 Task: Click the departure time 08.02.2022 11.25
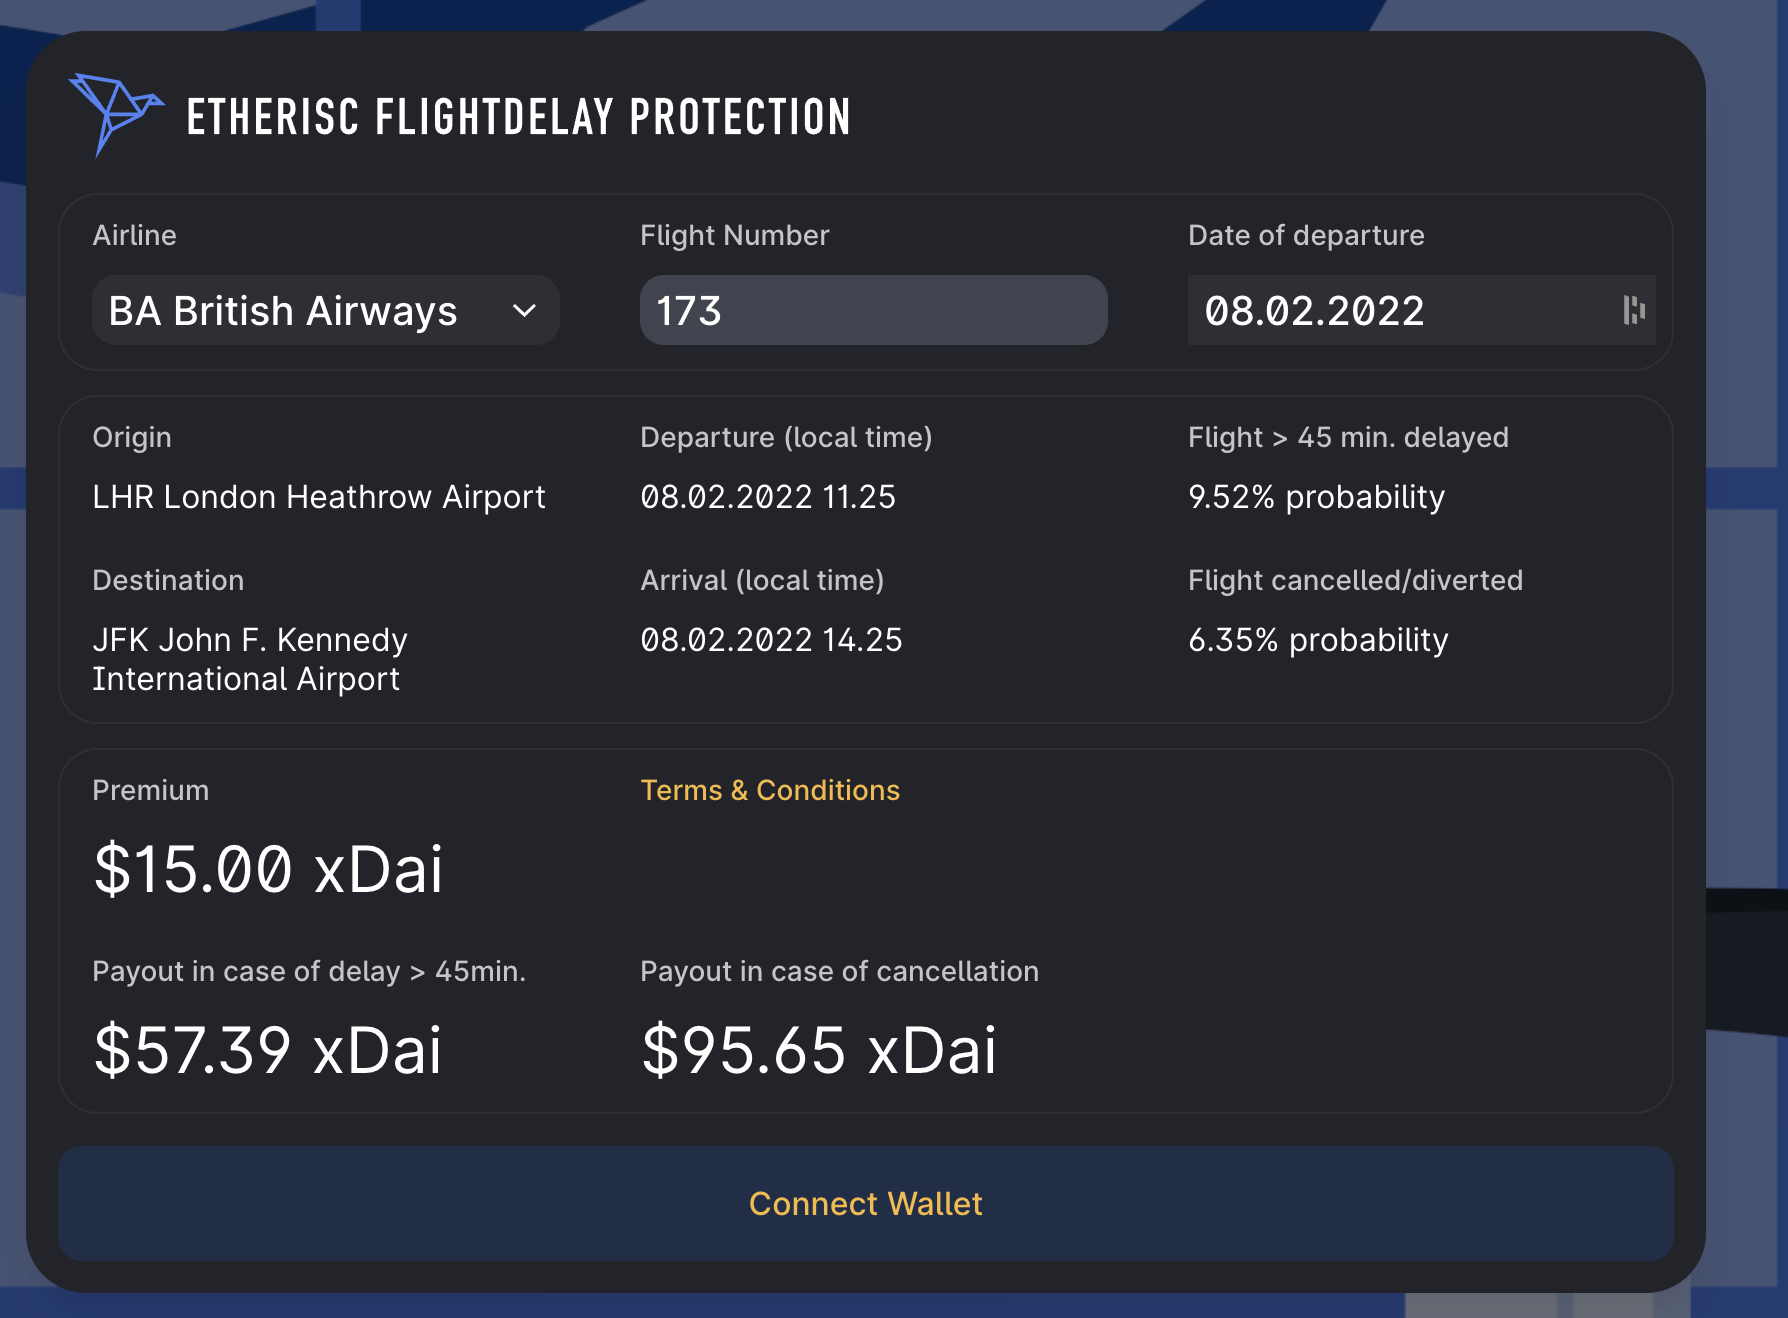pos(768,497)
